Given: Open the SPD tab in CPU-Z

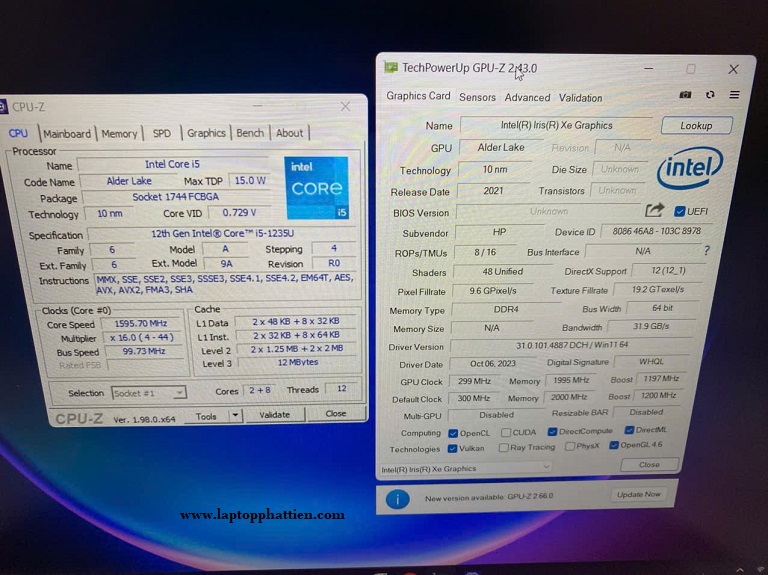Looking at the screenshot, I should [162, 133].
